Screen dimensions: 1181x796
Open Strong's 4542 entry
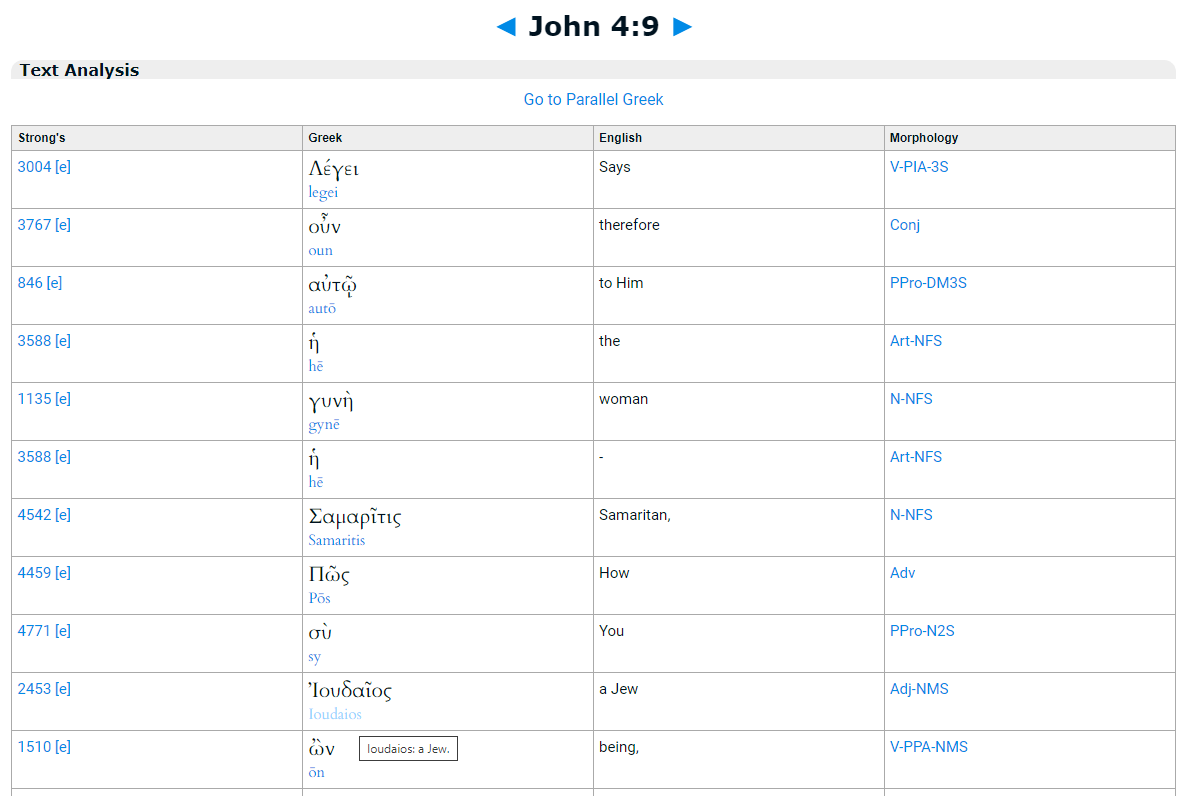coord(35,515)
